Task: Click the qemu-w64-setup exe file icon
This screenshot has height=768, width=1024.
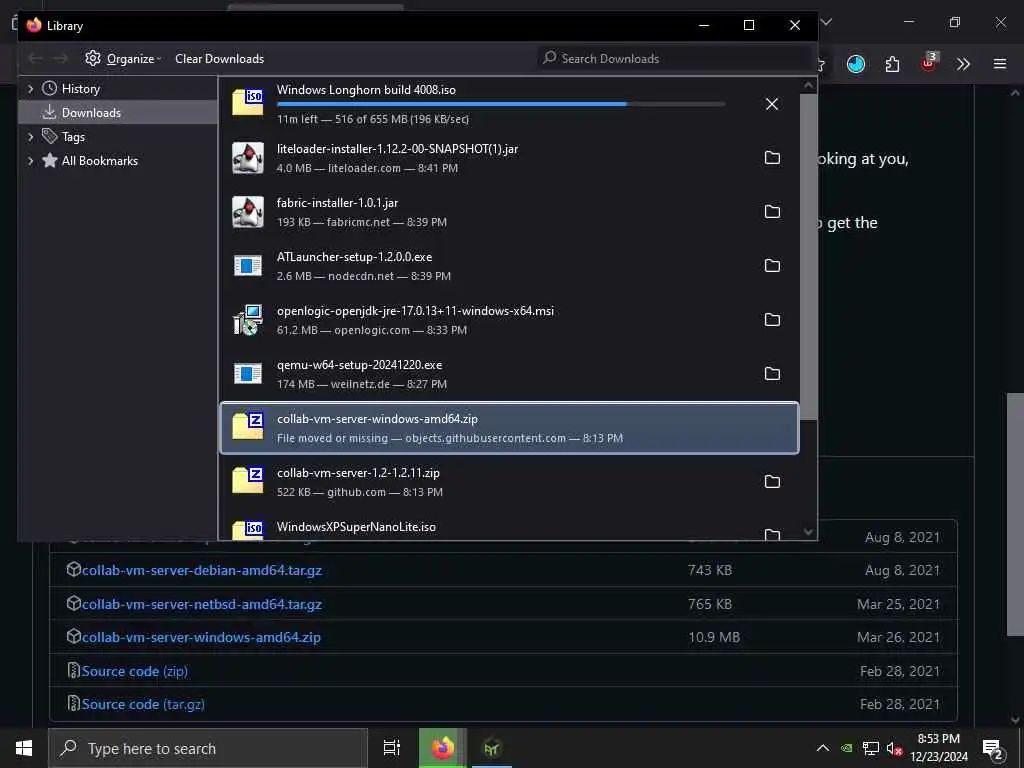Action: click(x=248, y=374)
